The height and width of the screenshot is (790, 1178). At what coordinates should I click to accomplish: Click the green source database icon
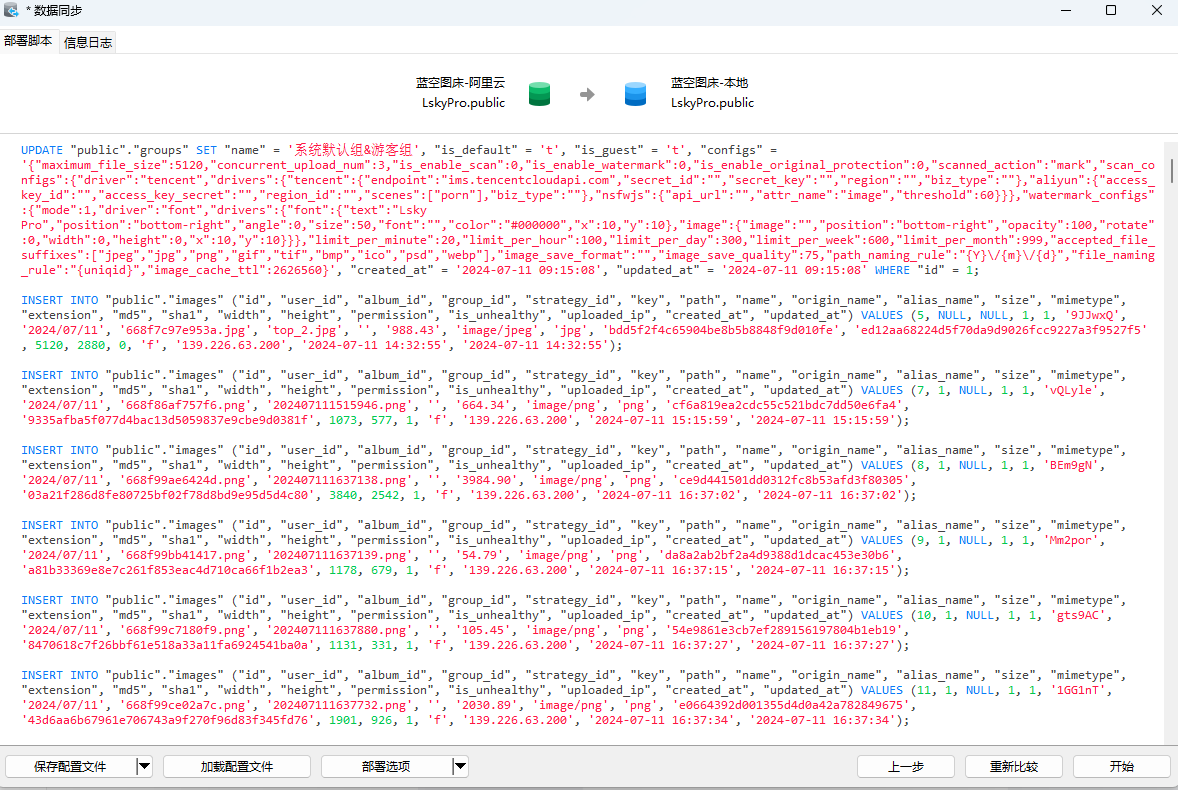[539, 94]
